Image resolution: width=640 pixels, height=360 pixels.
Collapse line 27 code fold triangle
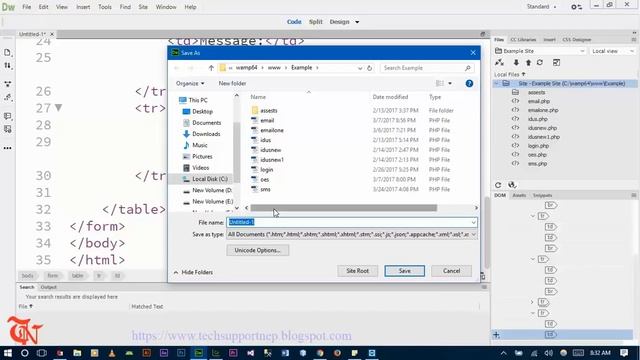tap(58, 108)
